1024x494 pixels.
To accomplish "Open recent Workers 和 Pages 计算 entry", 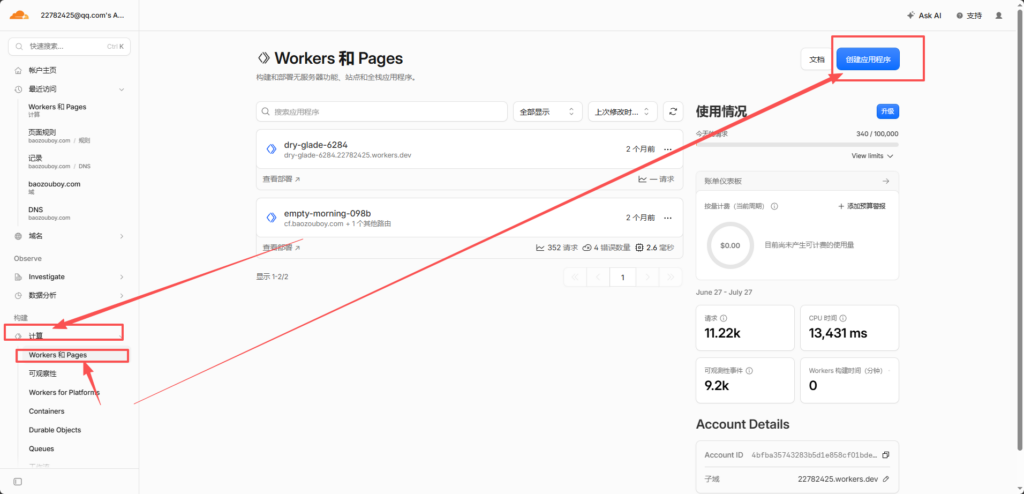I will [57, 110].
